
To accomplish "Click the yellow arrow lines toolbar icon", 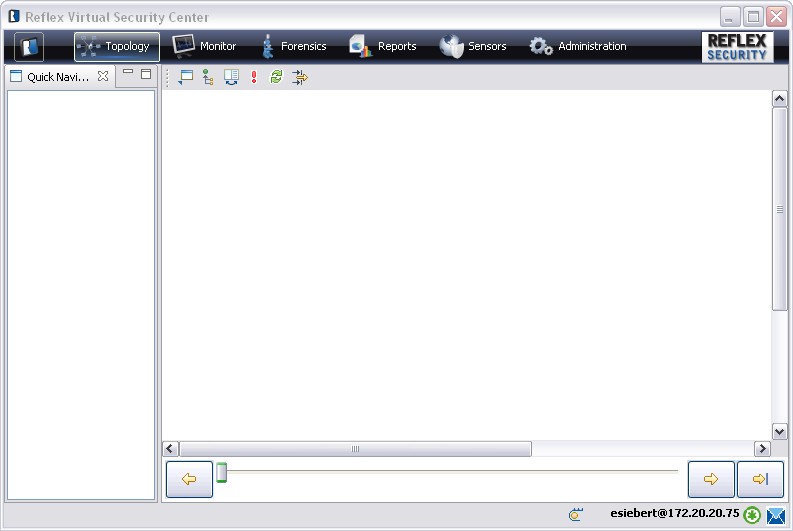I will click(x=299, y=77).
